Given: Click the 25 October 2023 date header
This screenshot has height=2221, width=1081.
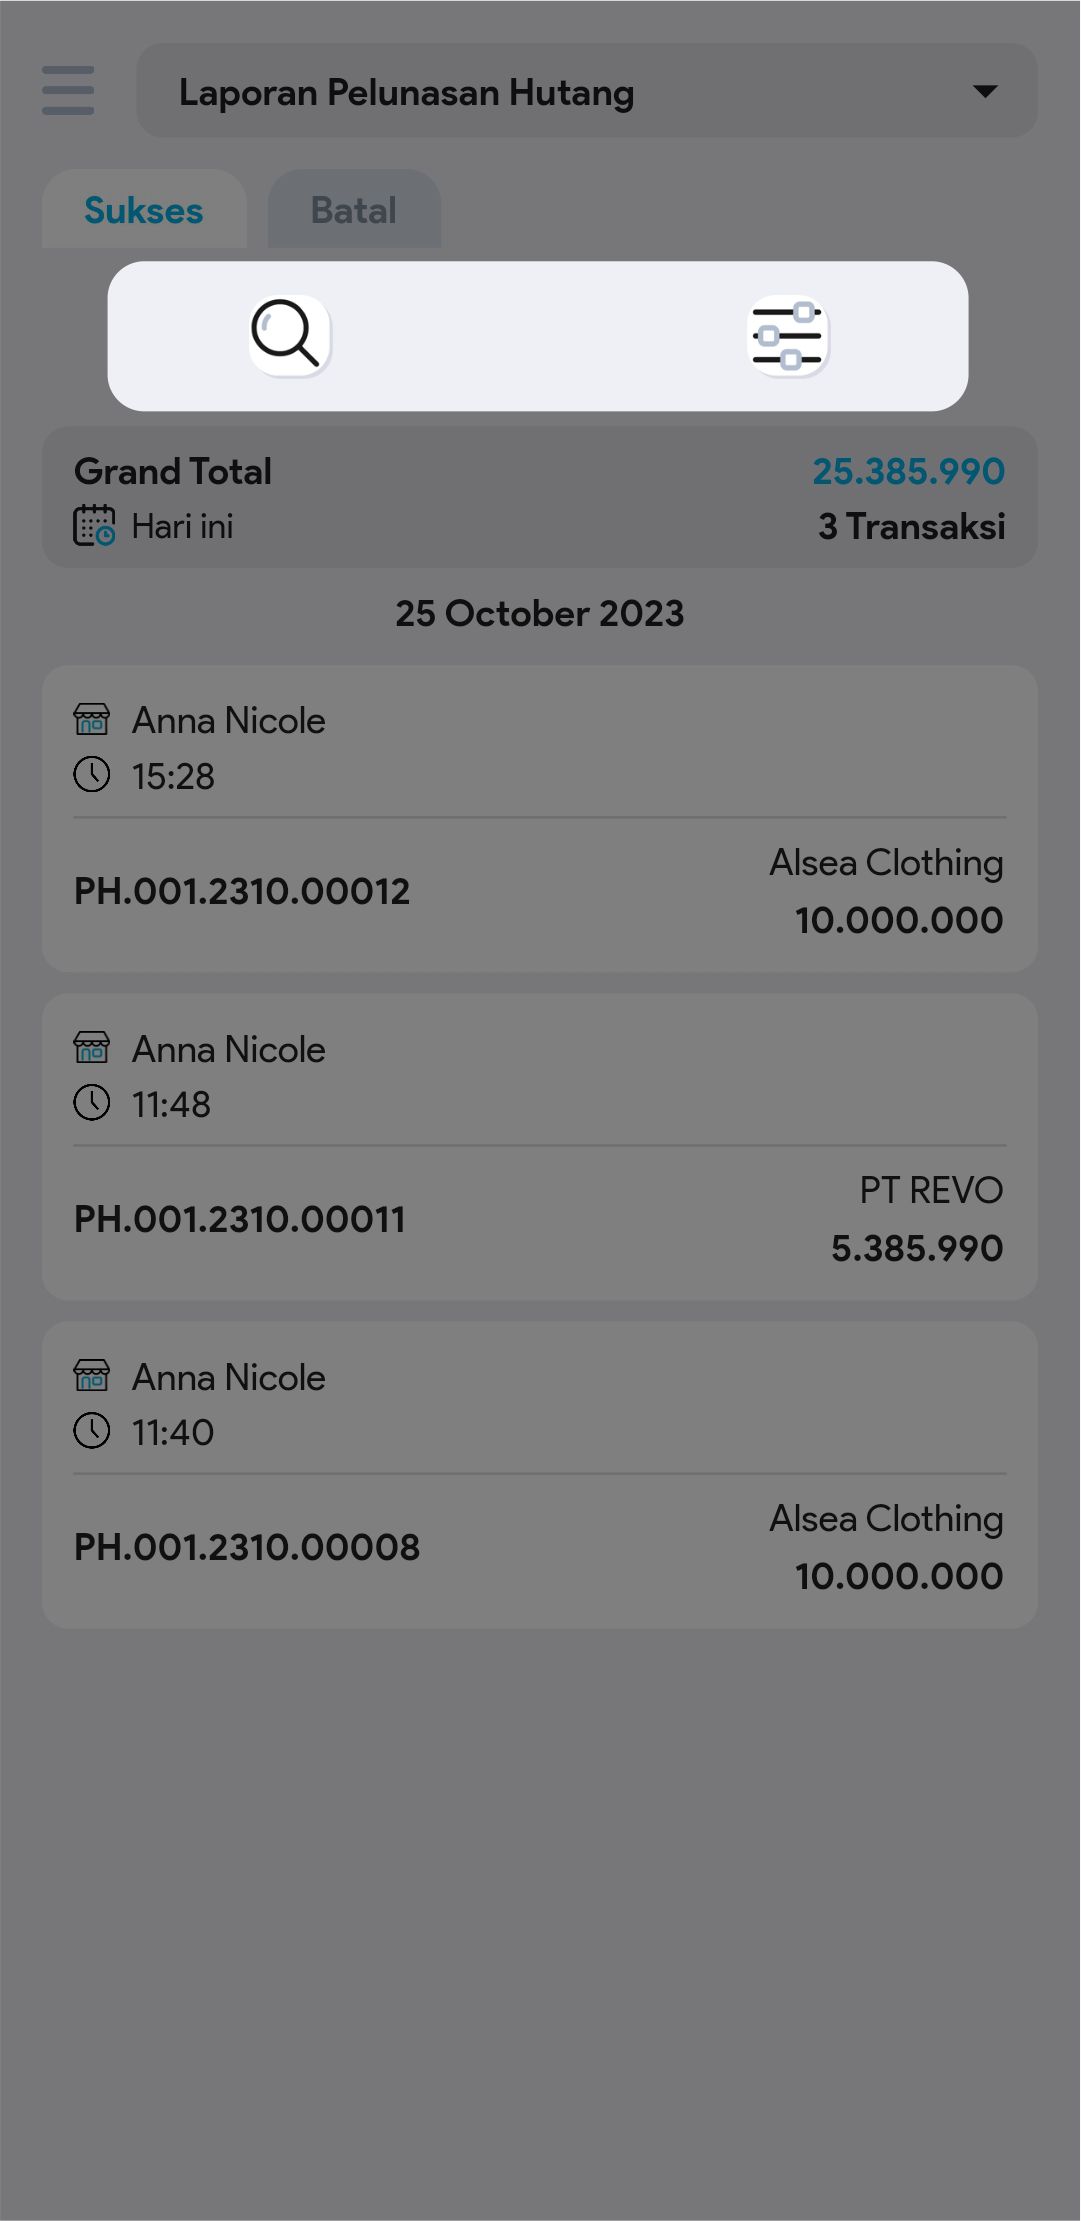Looking at the screenshot, I should coord(540,614).
